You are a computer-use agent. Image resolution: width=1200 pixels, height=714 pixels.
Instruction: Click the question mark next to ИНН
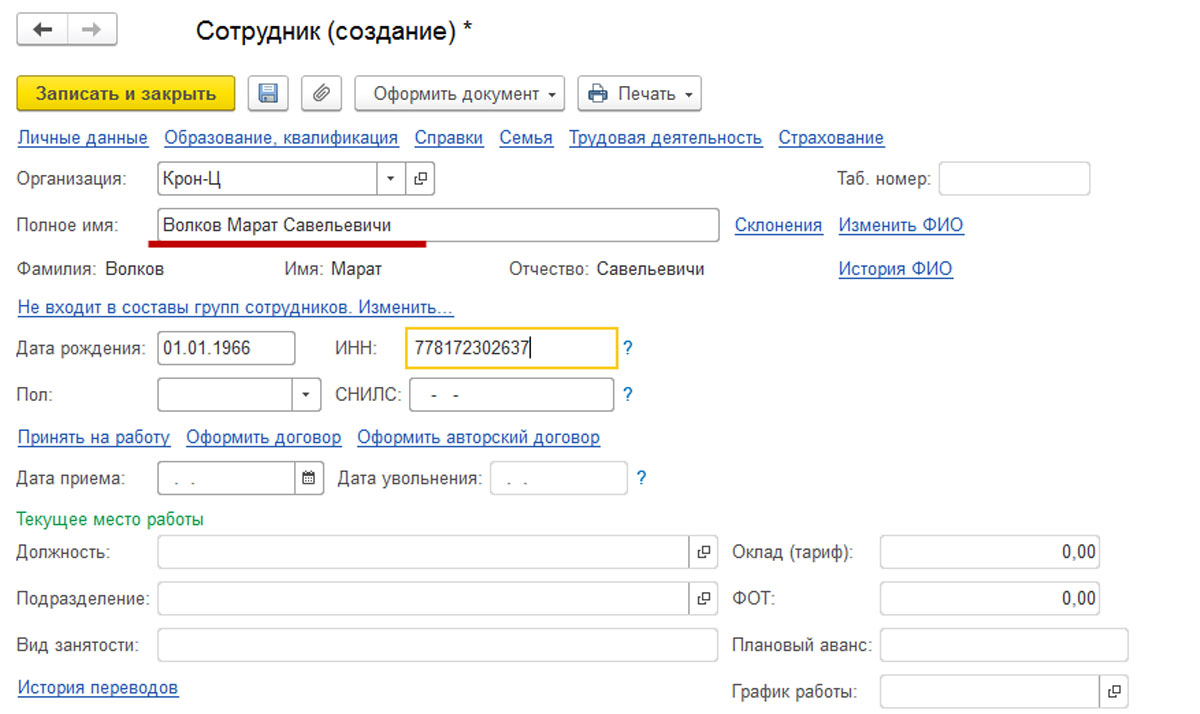pyautogui.click(x=628, y=348)
